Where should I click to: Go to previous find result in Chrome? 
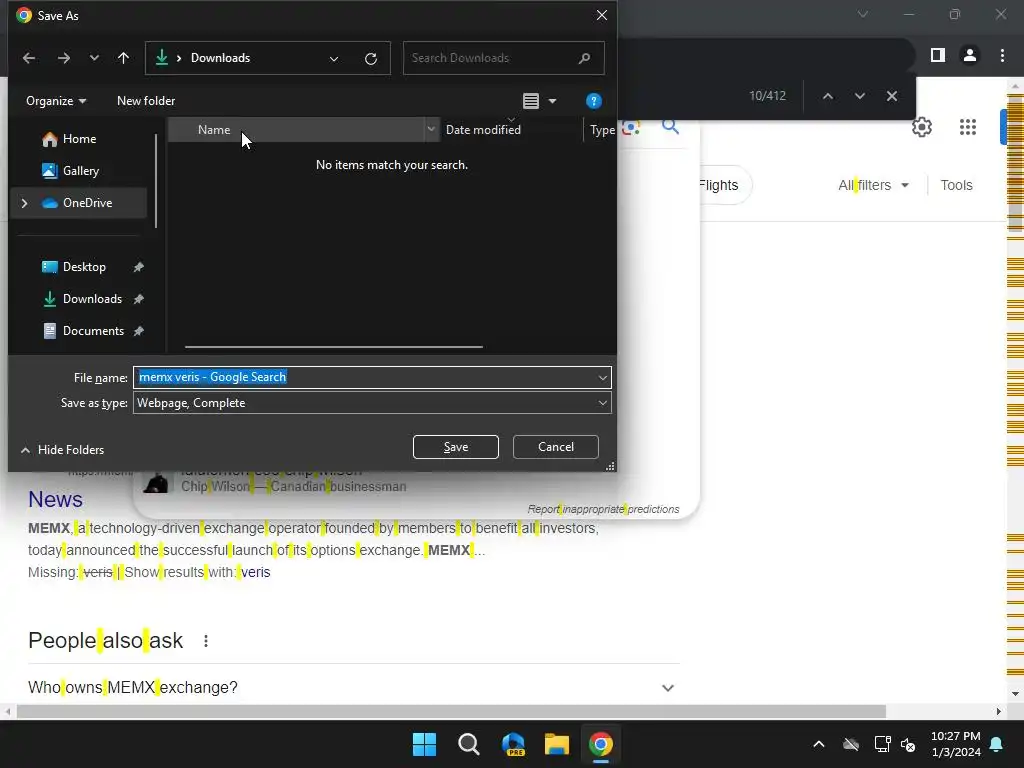tap(827, 96)
